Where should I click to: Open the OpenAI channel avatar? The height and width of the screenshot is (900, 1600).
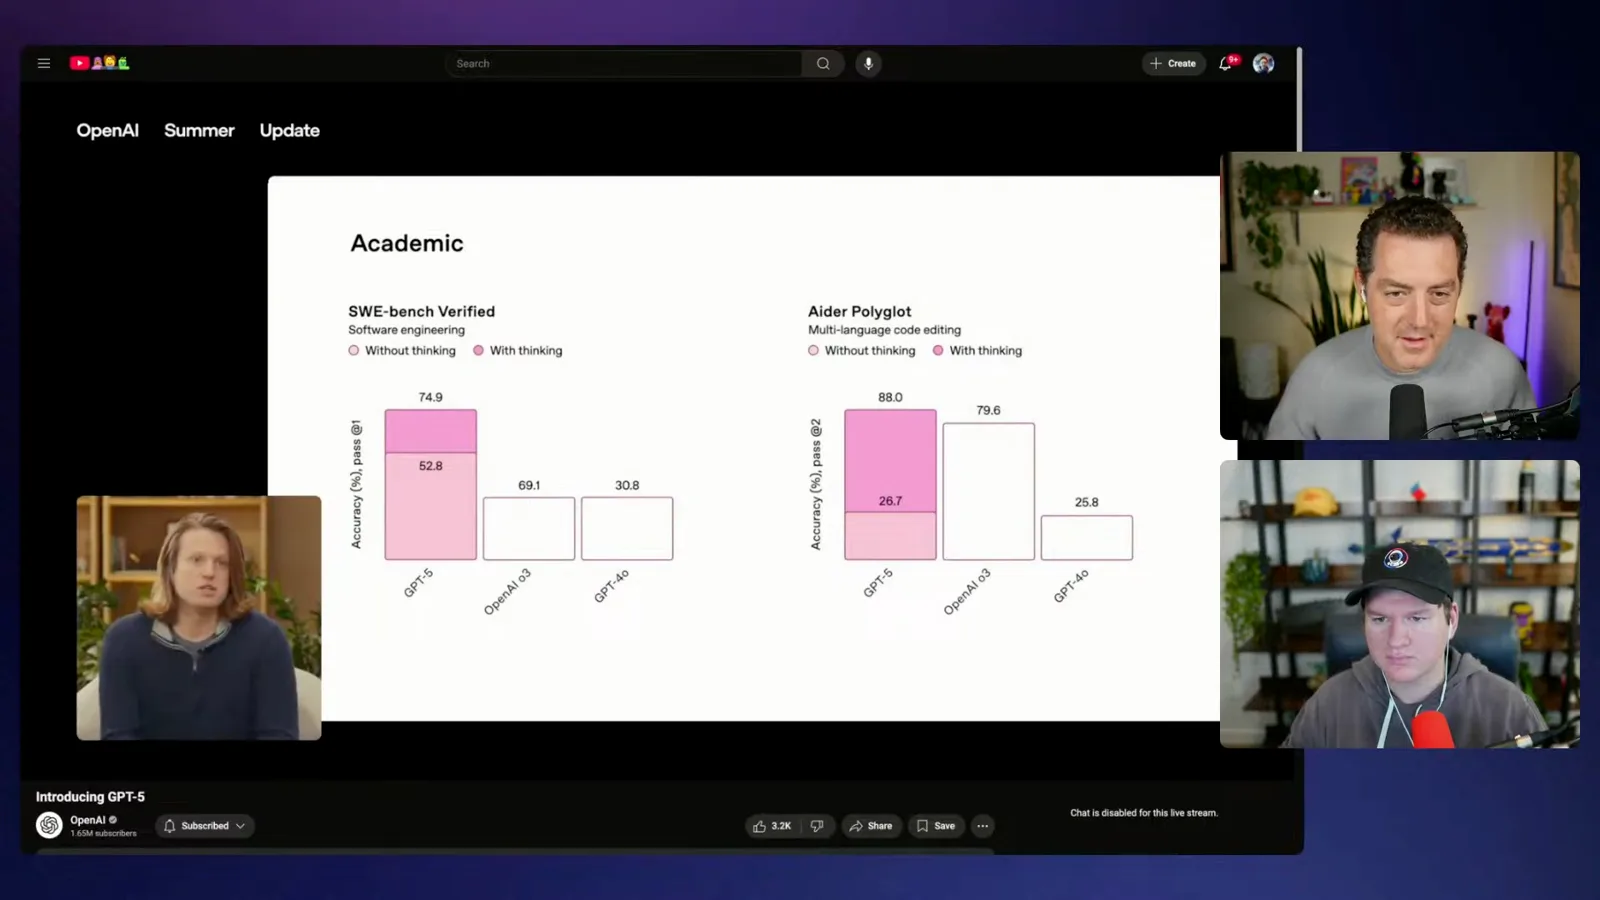tap(49, 825)
